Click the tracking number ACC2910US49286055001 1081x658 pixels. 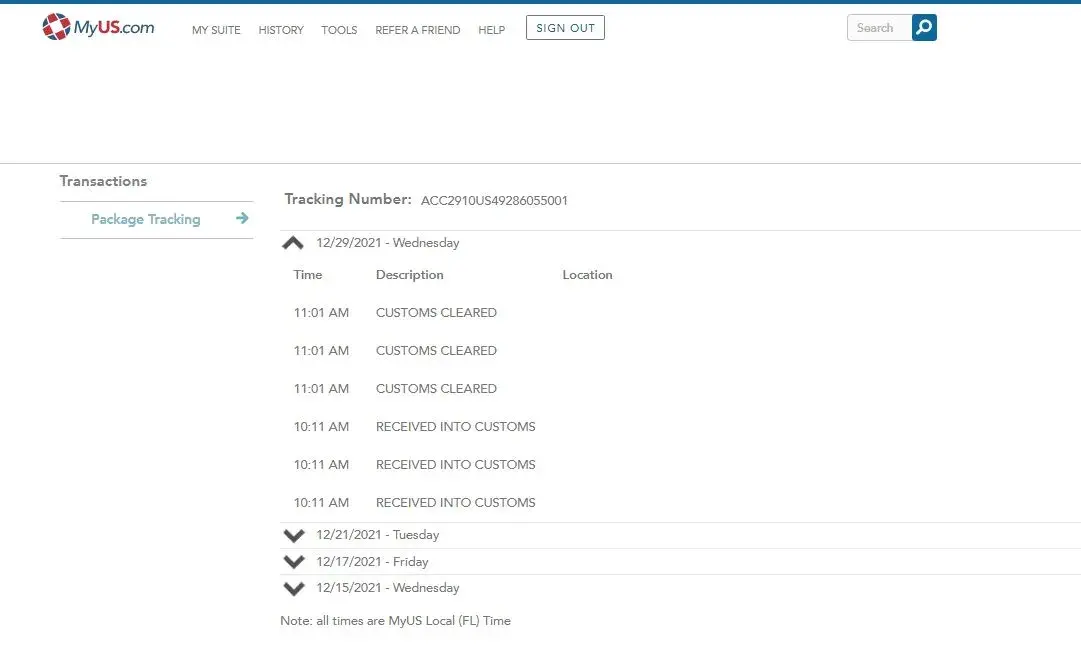click(494, 201)
